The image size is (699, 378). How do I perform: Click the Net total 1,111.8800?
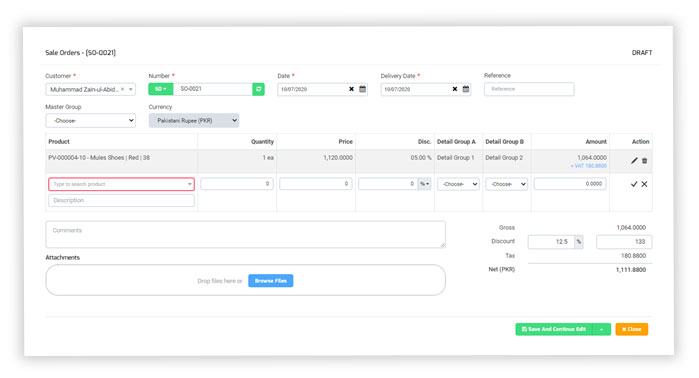[x=631, y=270]
